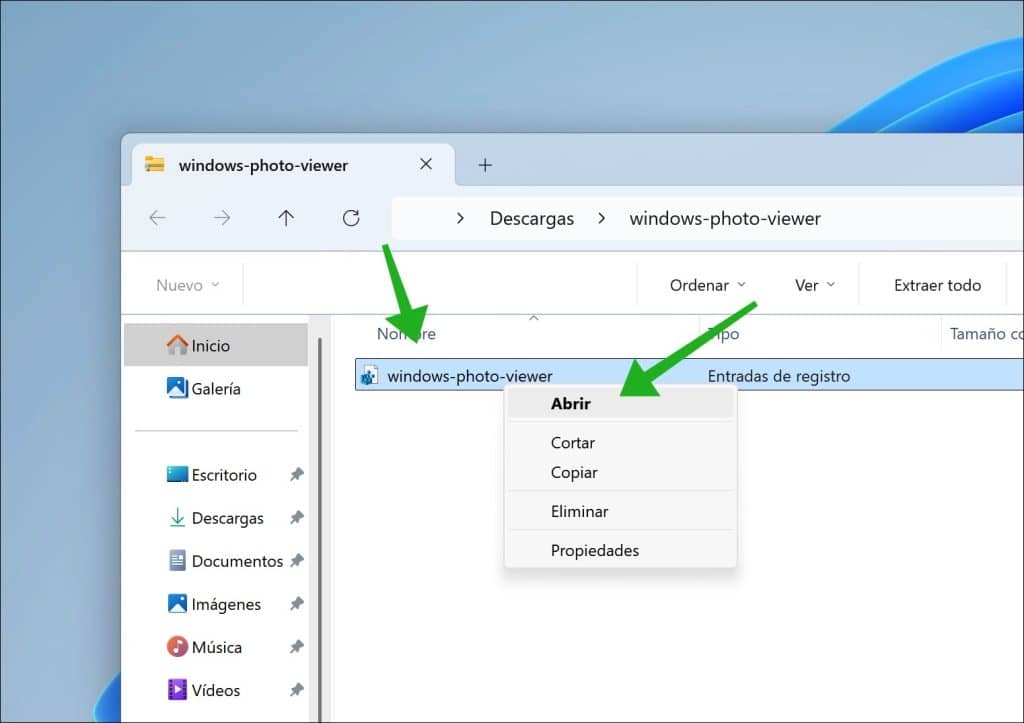The image size is (1024, 723).
Task: Open Descargas in the sidebar
Action: 216,517
